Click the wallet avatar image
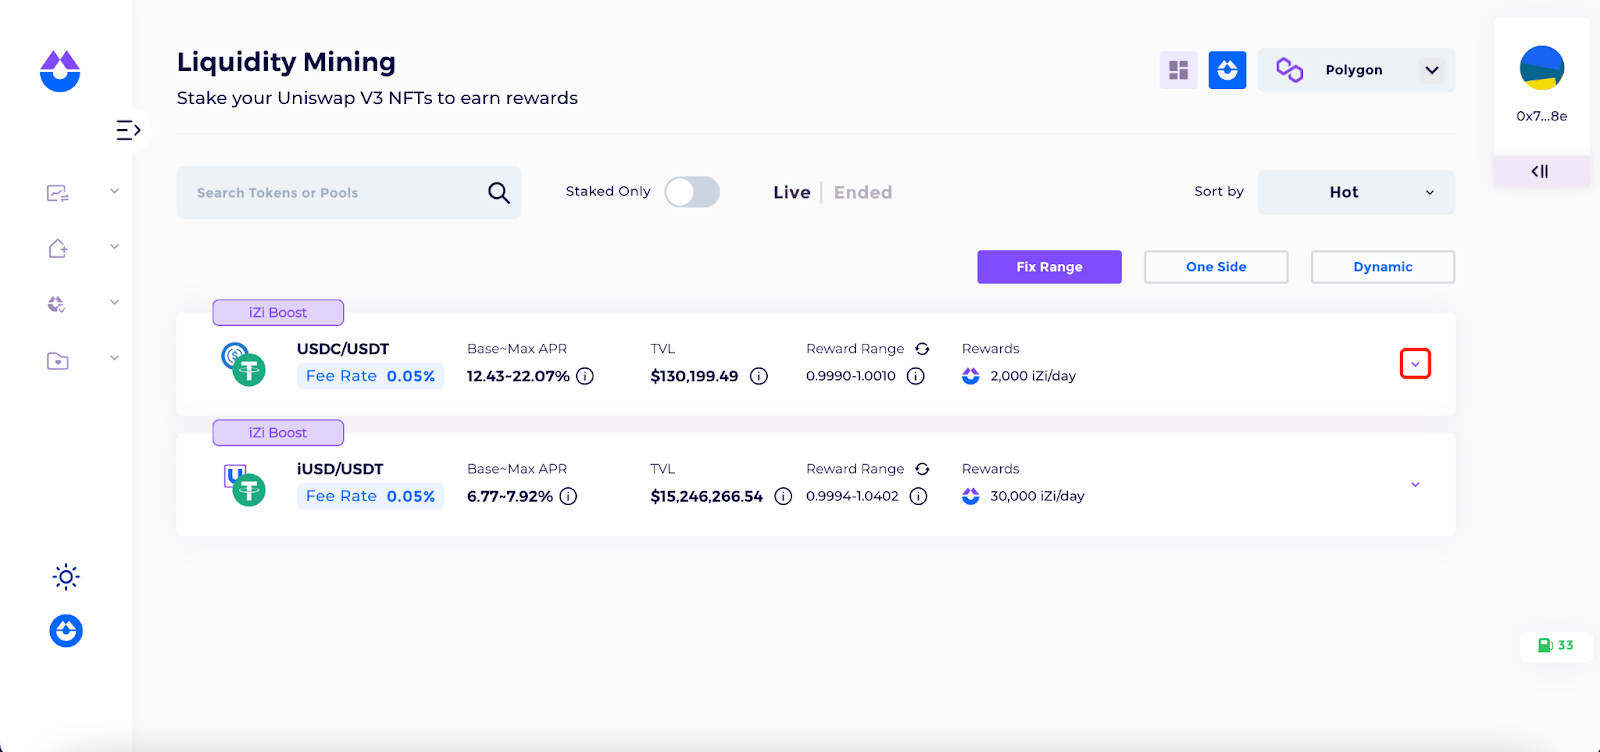 pyautogui.click(x=1542, y=68)
